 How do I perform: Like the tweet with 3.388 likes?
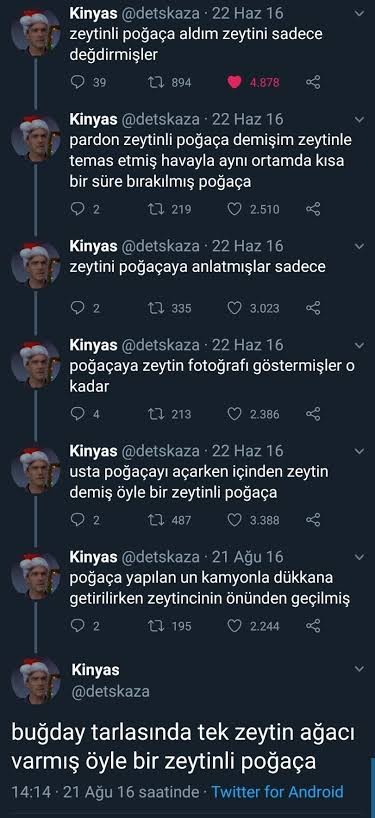(235, 520)
